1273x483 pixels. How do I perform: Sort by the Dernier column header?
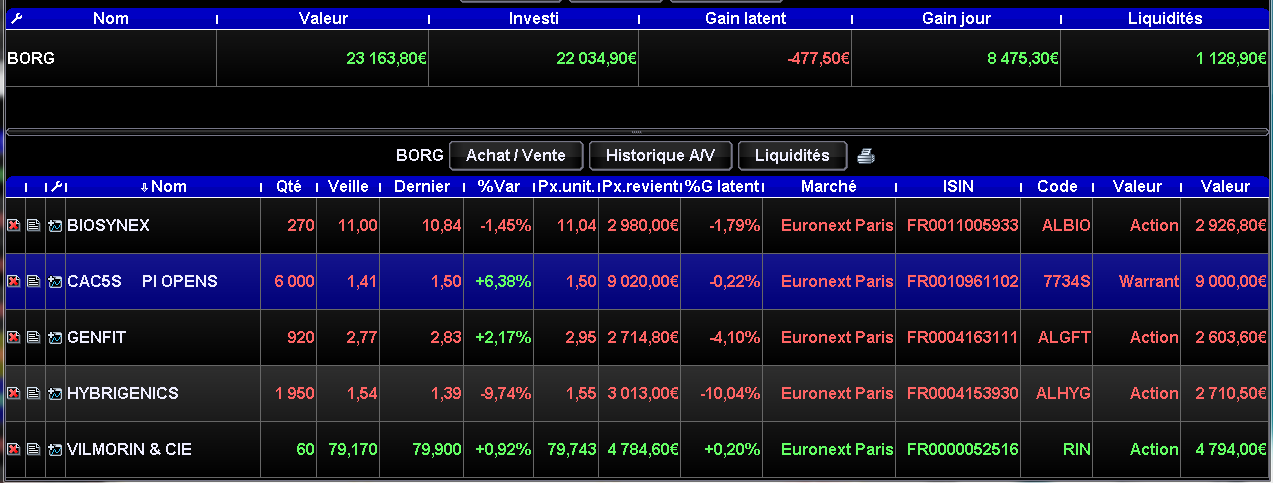click(x=422, y=186)
